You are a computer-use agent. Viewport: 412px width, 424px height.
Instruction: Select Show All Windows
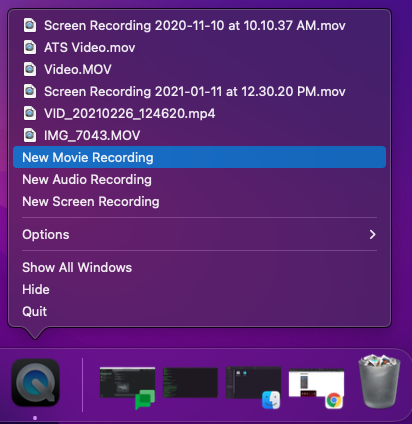click(199, 268)
